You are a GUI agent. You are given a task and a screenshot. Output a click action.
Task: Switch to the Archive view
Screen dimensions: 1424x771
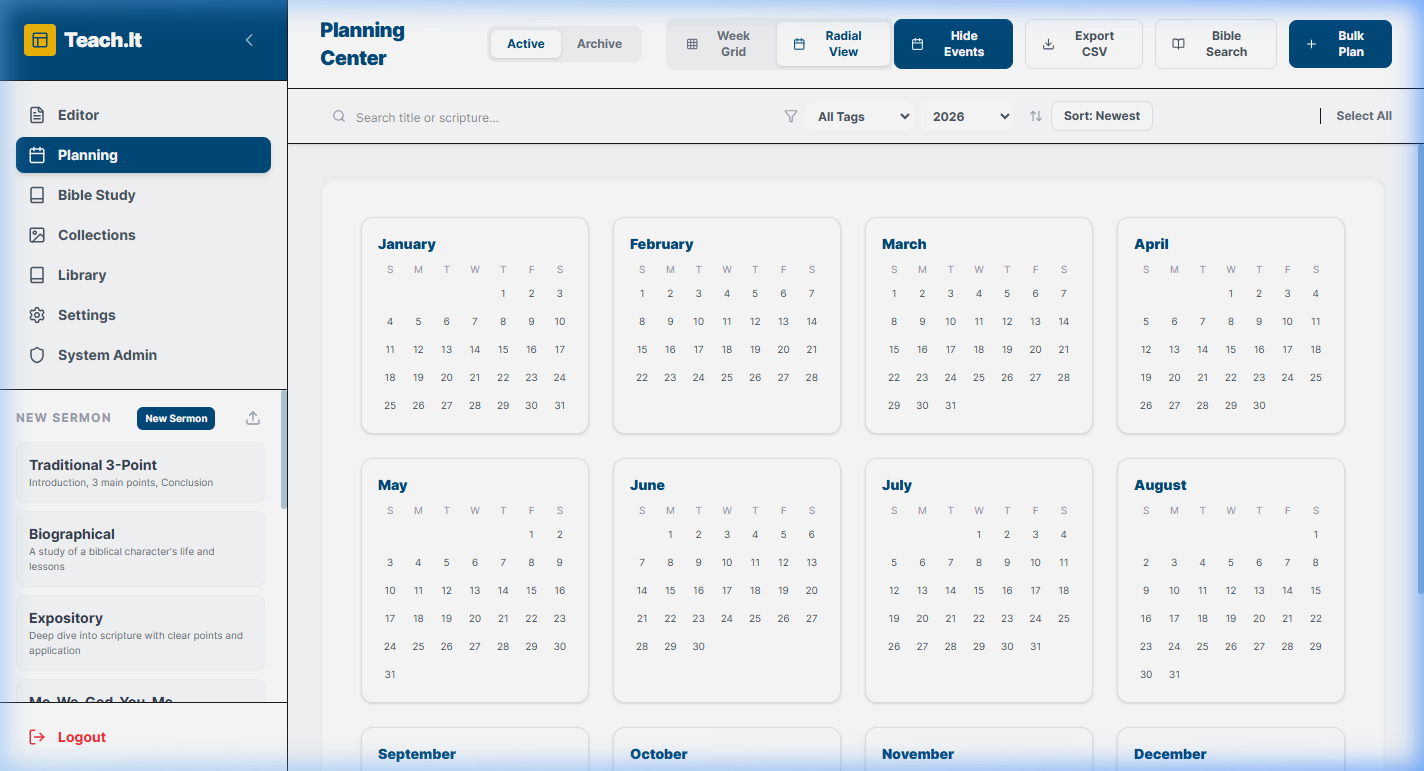coord(599,44)
